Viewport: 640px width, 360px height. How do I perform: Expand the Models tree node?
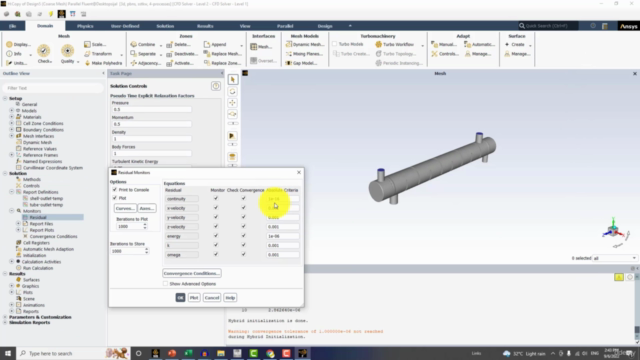(x=11, y=111)
